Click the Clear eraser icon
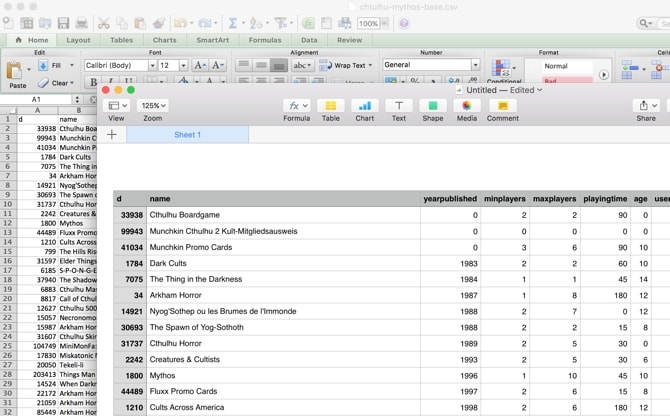 click(x=43, y=82)
